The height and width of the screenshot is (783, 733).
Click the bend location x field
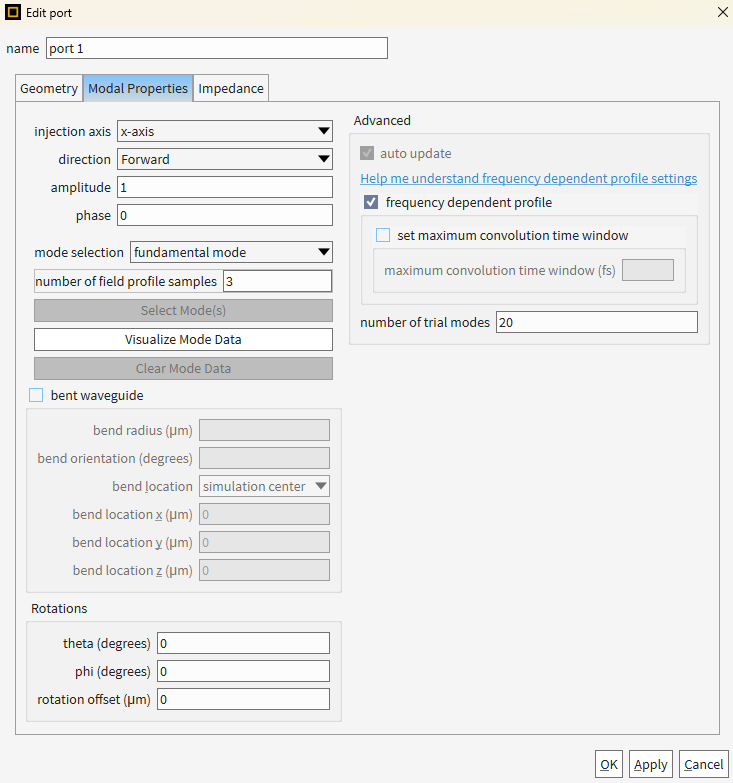point(264,514)
